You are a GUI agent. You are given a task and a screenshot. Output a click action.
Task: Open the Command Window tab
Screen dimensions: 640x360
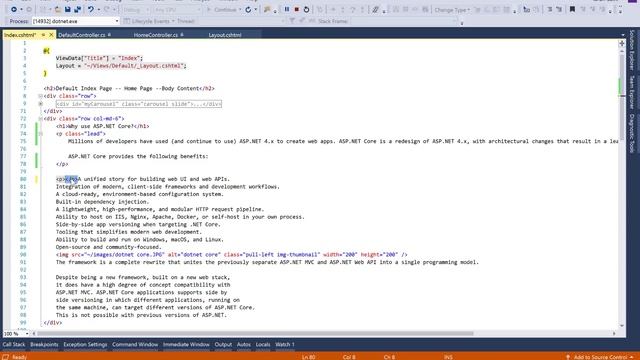click(135, 344)
